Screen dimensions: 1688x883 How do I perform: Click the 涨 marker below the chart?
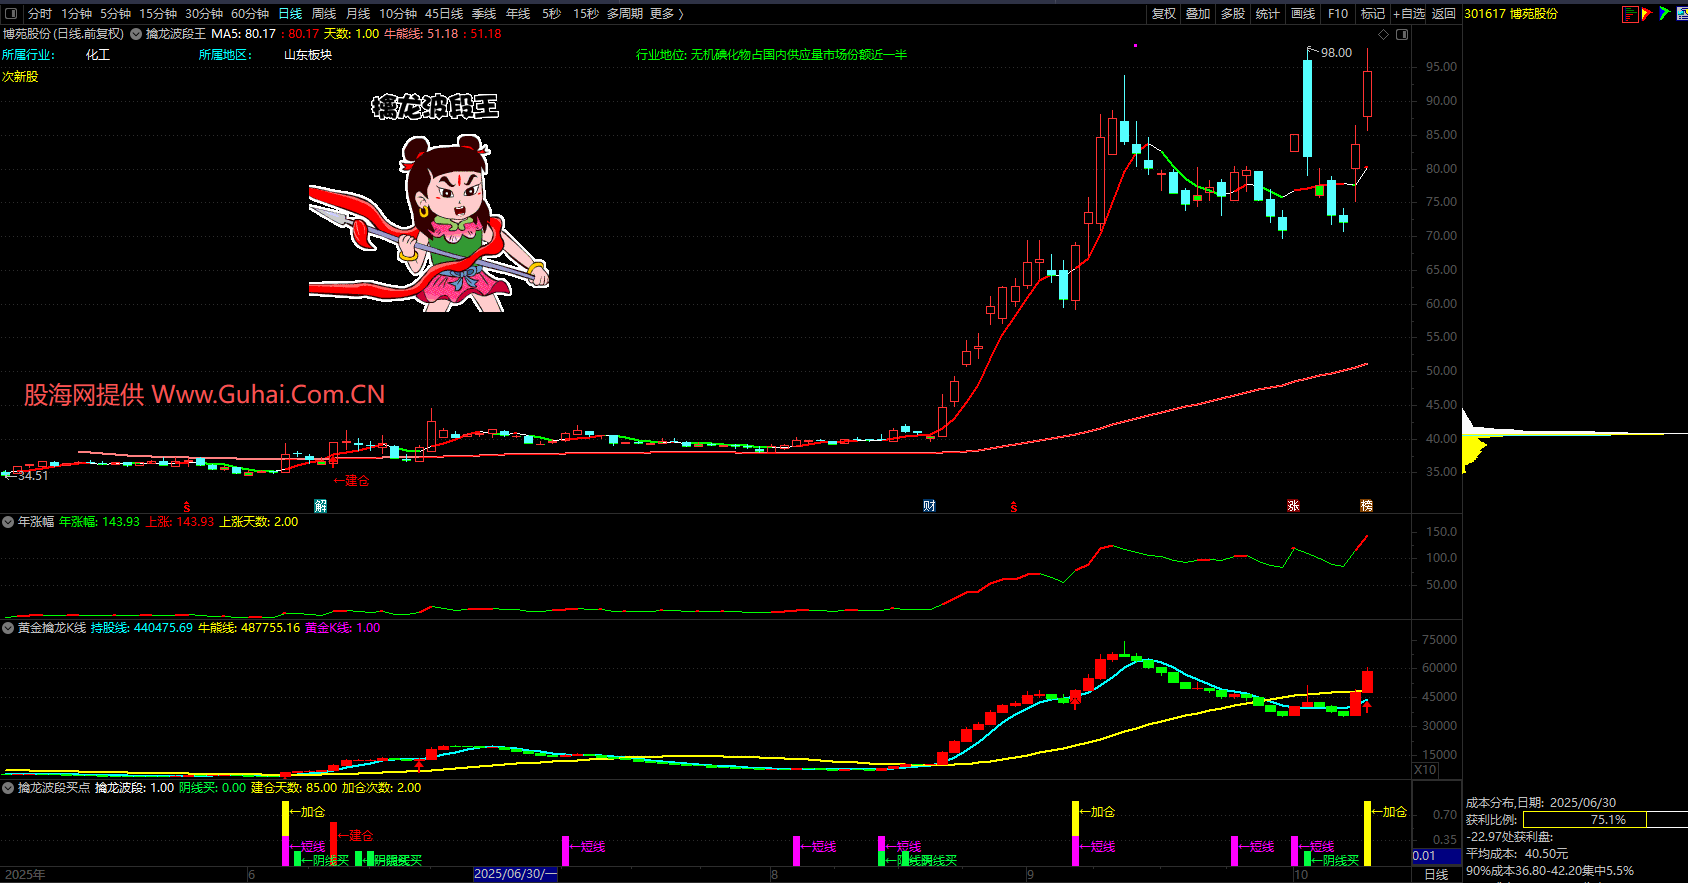1293,506
